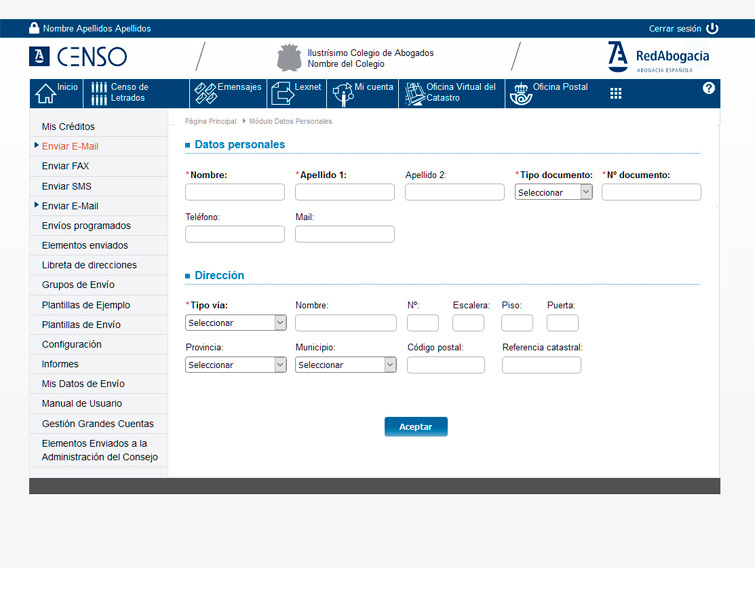Click the Nombre field under Datos personales
This screenshot has height=594, width=755.
tap(235, 192)
